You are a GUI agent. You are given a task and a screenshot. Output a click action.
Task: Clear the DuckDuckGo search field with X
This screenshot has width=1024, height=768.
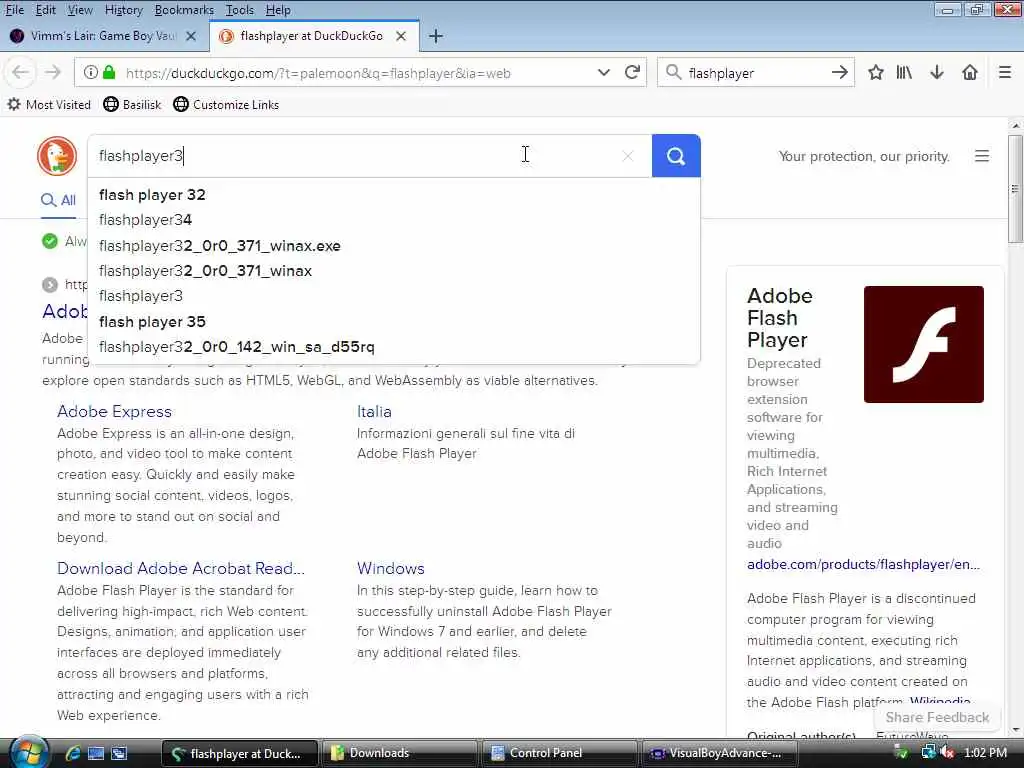tap(628, 156)
